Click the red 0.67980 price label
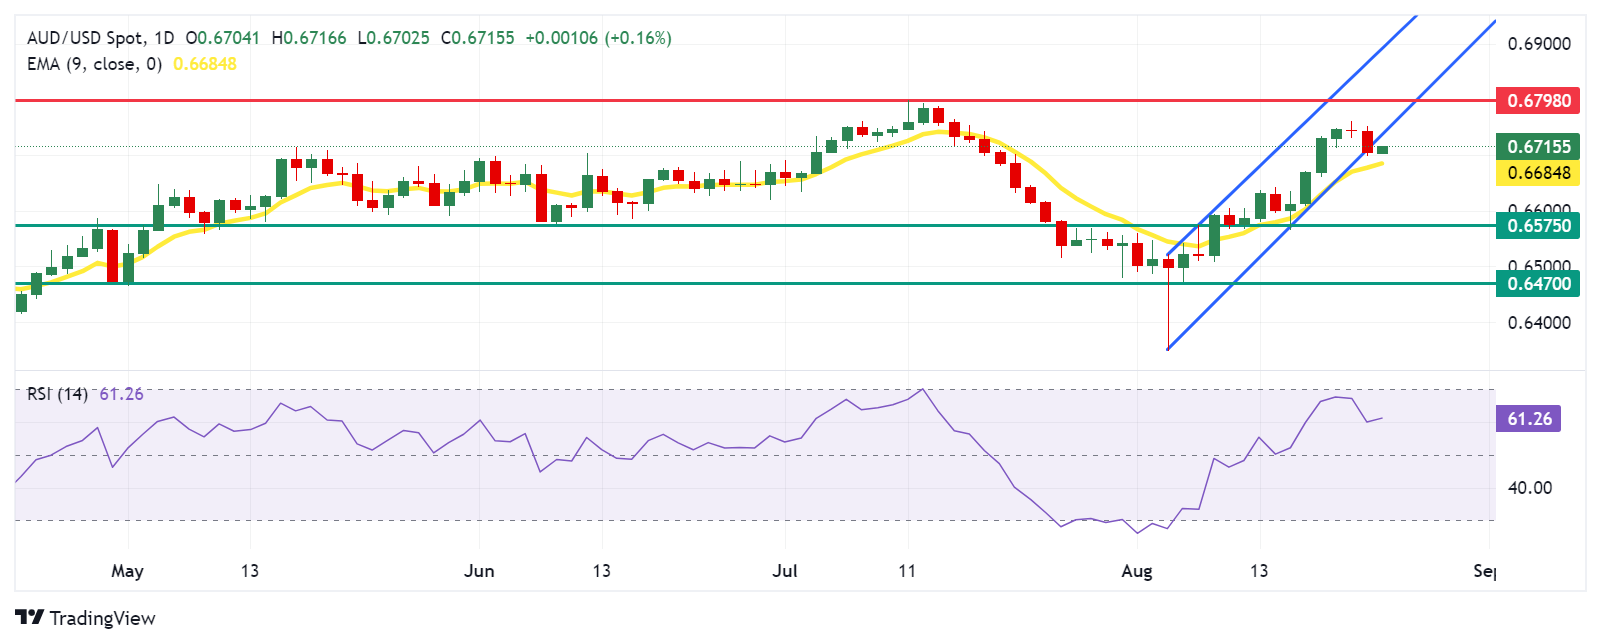The width and height of the screenshot is (1601, 644). (x=1539, y=100)
